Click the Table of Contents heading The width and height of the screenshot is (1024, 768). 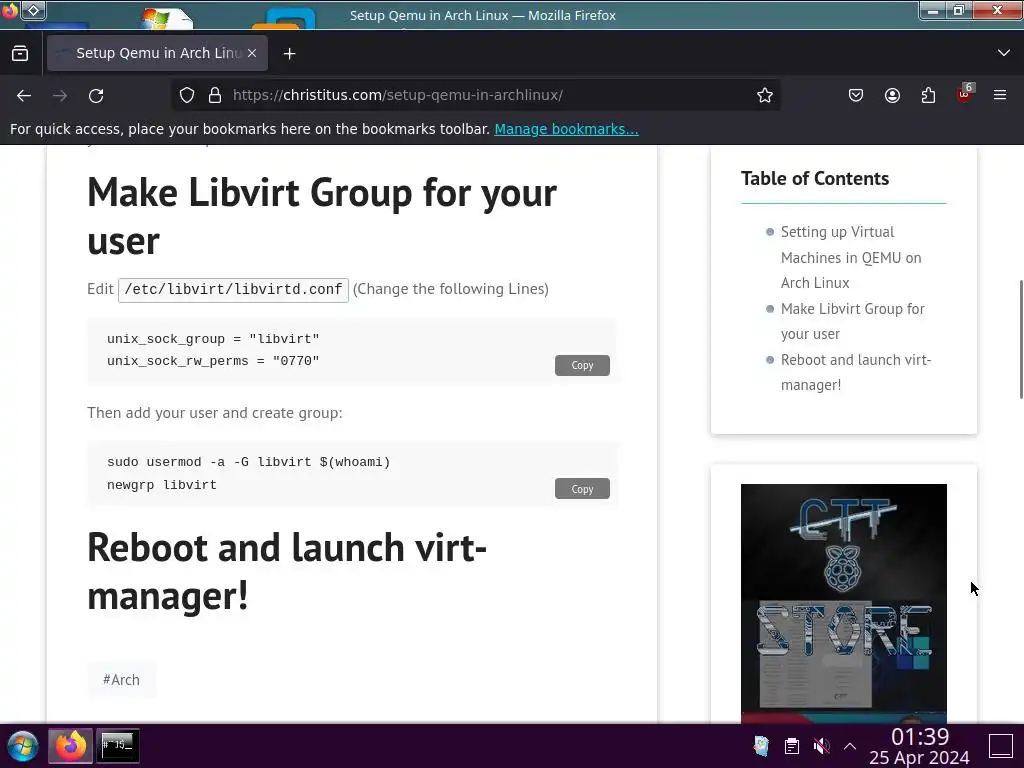814,178
